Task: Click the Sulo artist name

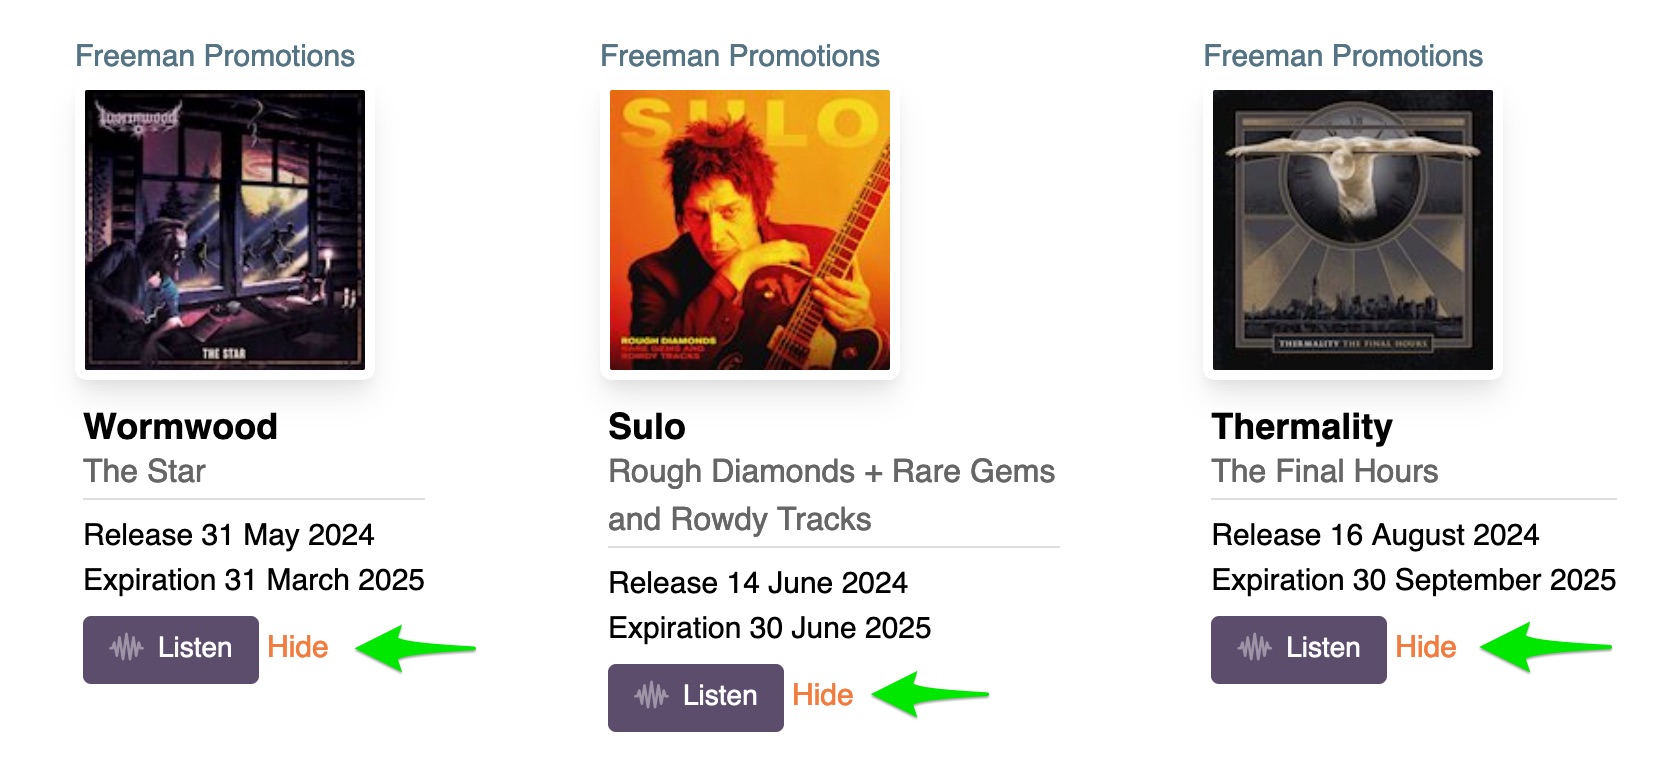Action: tap(647, 427)
